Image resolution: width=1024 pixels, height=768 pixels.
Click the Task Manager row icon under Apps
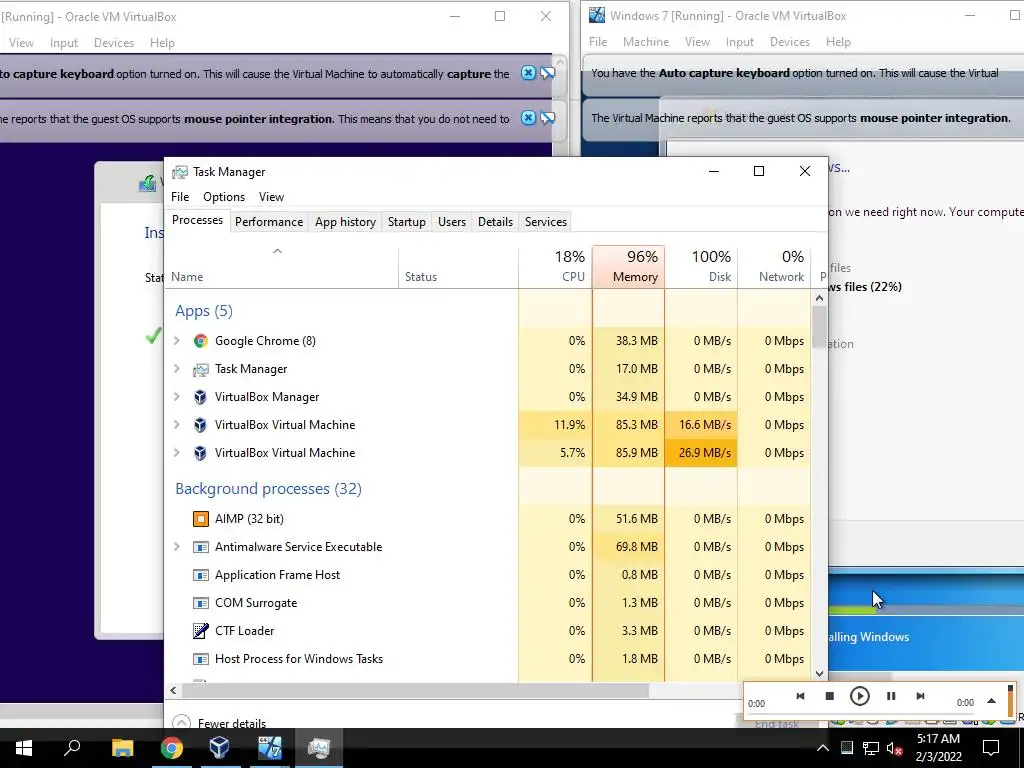(200, 370)
